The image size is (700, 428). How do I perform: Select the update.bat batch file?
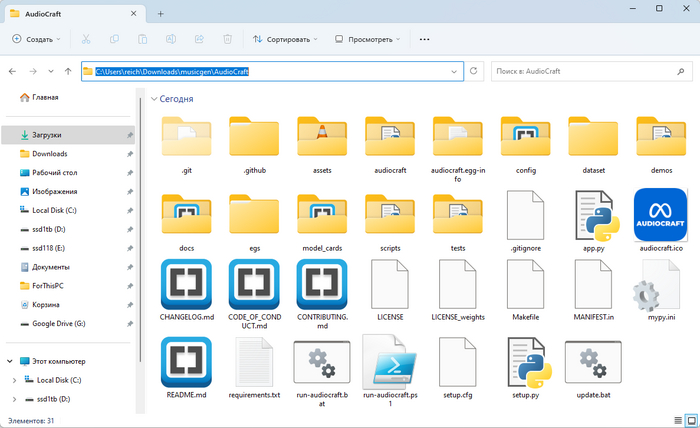pyautogui.click(x=593, y=364)
